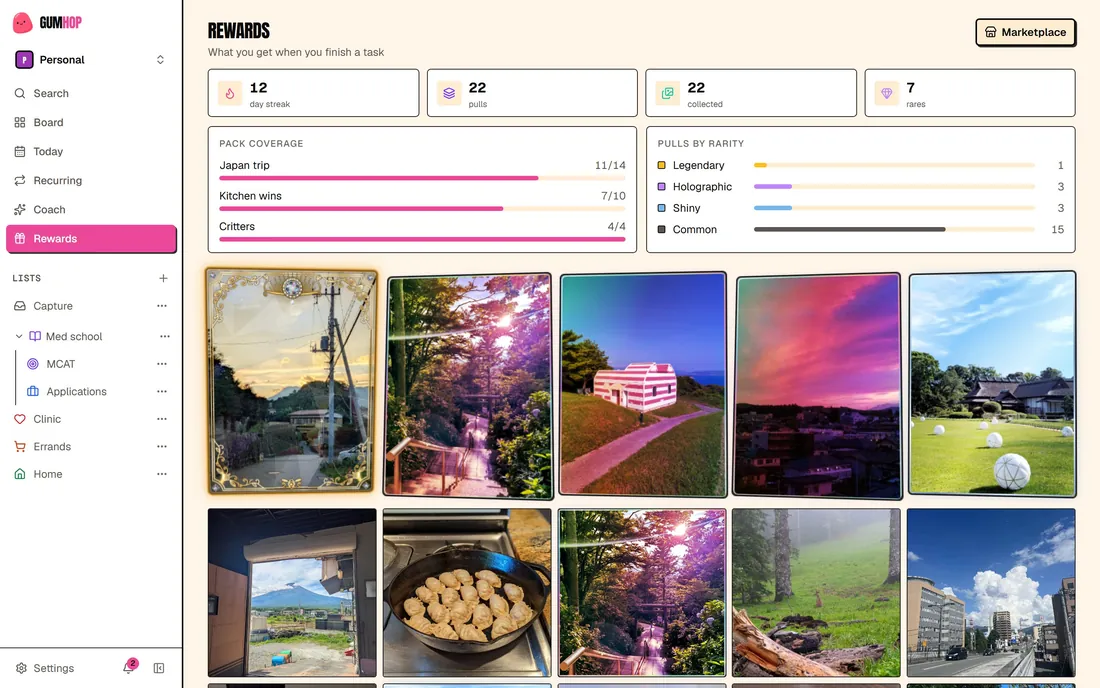Image resolution: width=1100 pixels, height=688 pixels.
Task: Open the pink striped house card
Action: [x=643, y=385]
